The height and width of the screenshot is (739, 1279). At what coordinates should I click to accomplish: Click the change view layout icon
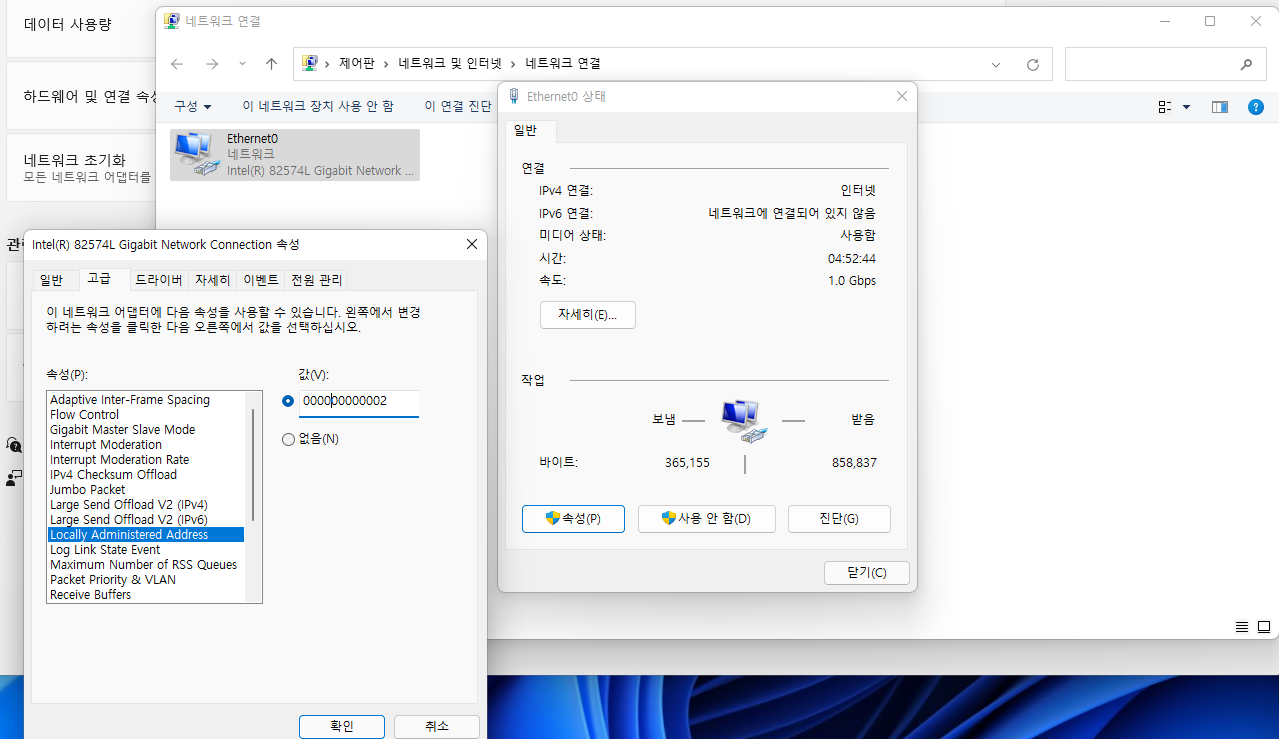(1165, 107)
